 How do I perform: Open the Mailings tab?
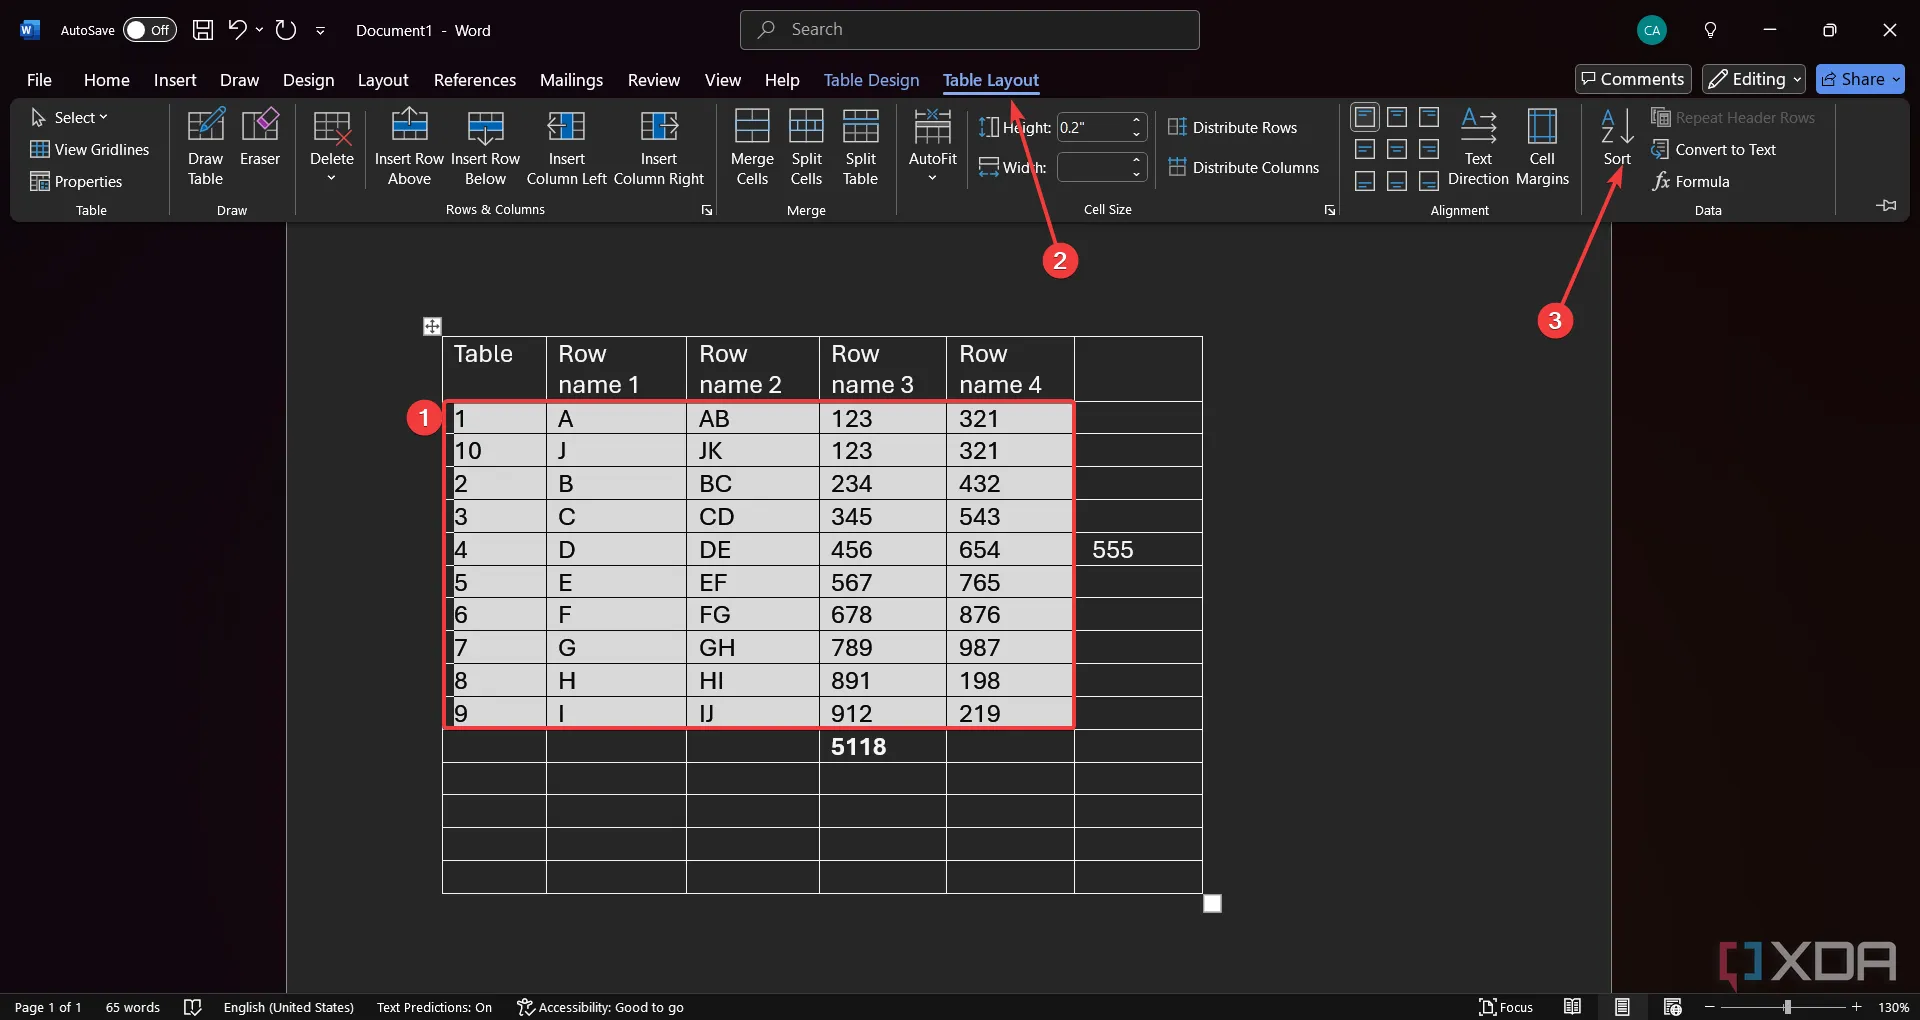pos(571,80)
